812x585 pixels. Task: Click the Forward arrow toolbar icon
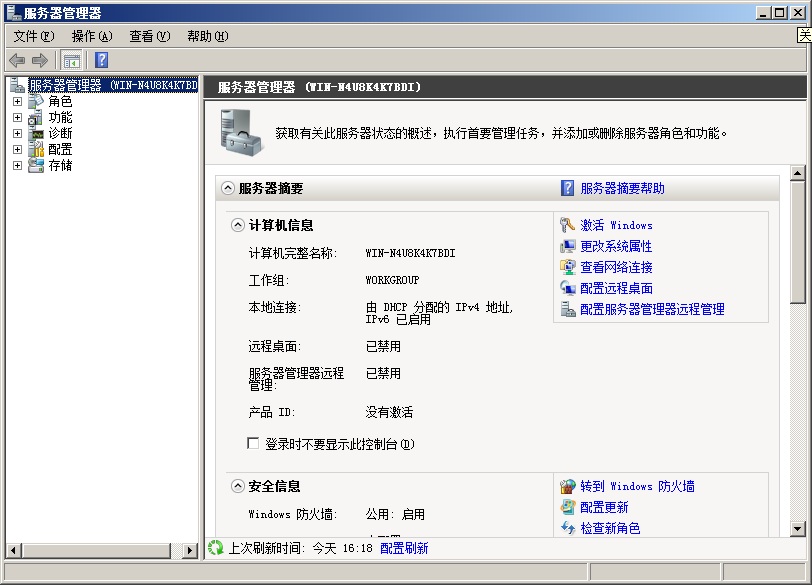40,61
